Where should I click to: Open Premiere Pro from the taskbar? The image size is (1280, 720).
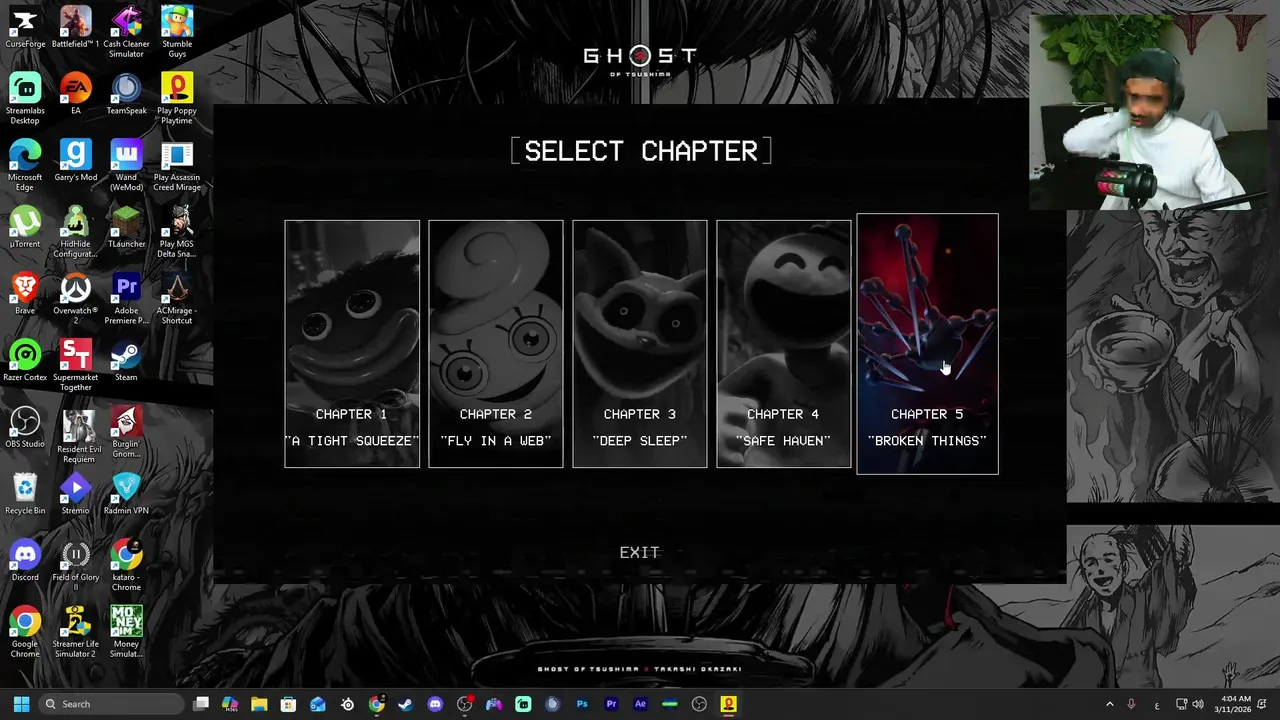[611, 704]
